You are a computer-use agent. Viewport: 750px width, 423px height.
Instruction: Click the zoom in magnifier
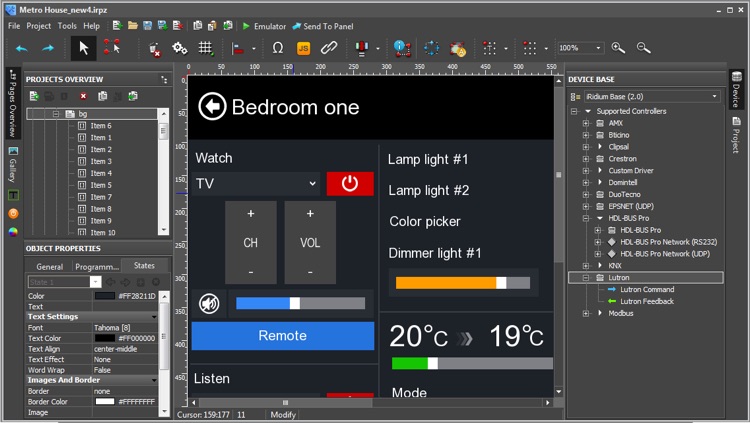pyautogui.click(x=618, y=48)
